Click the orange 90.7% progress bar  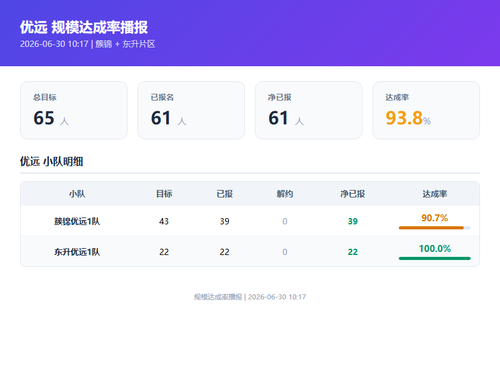pos(435,228)
